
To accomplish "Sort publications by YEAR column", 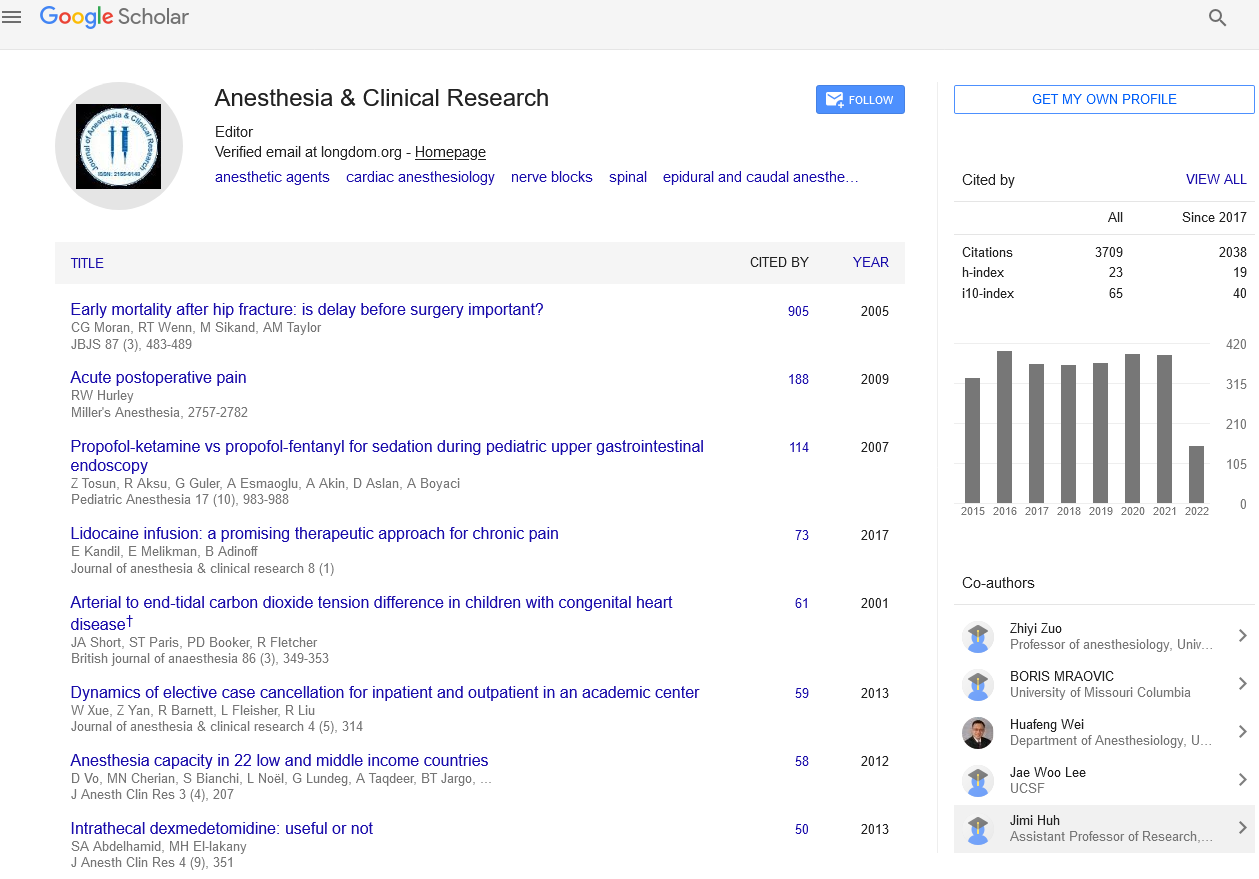I will point(870,263).
